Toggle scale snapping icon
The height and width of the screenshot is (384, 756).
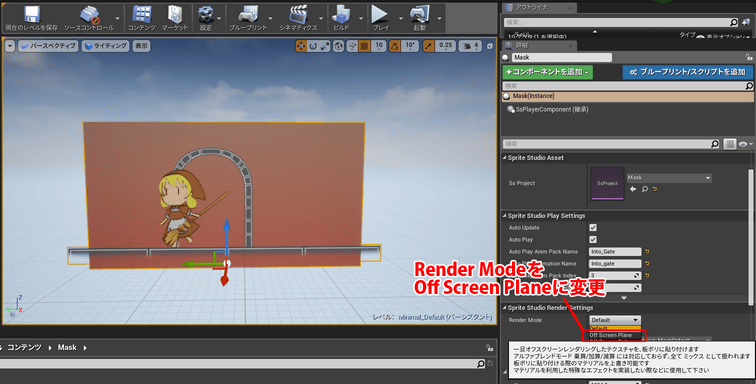click(x=429, y=46)
